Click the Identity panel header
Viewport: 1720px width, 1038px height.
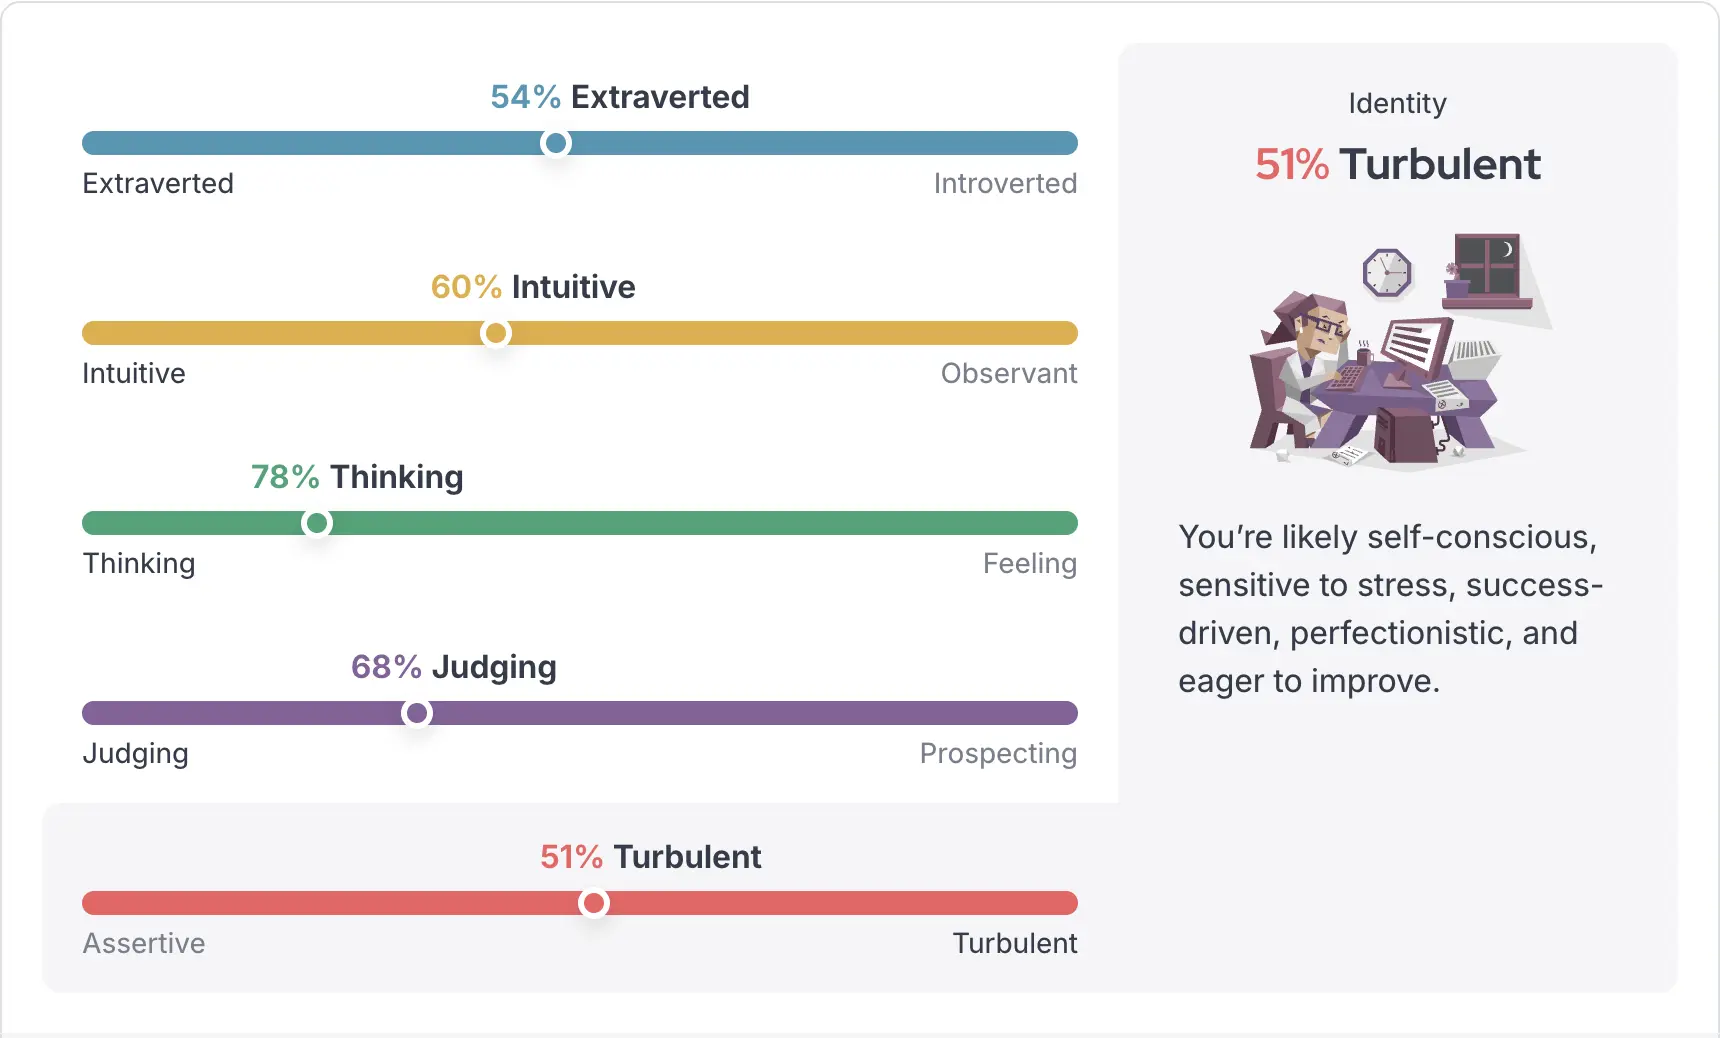click(x=1397, y=102)
